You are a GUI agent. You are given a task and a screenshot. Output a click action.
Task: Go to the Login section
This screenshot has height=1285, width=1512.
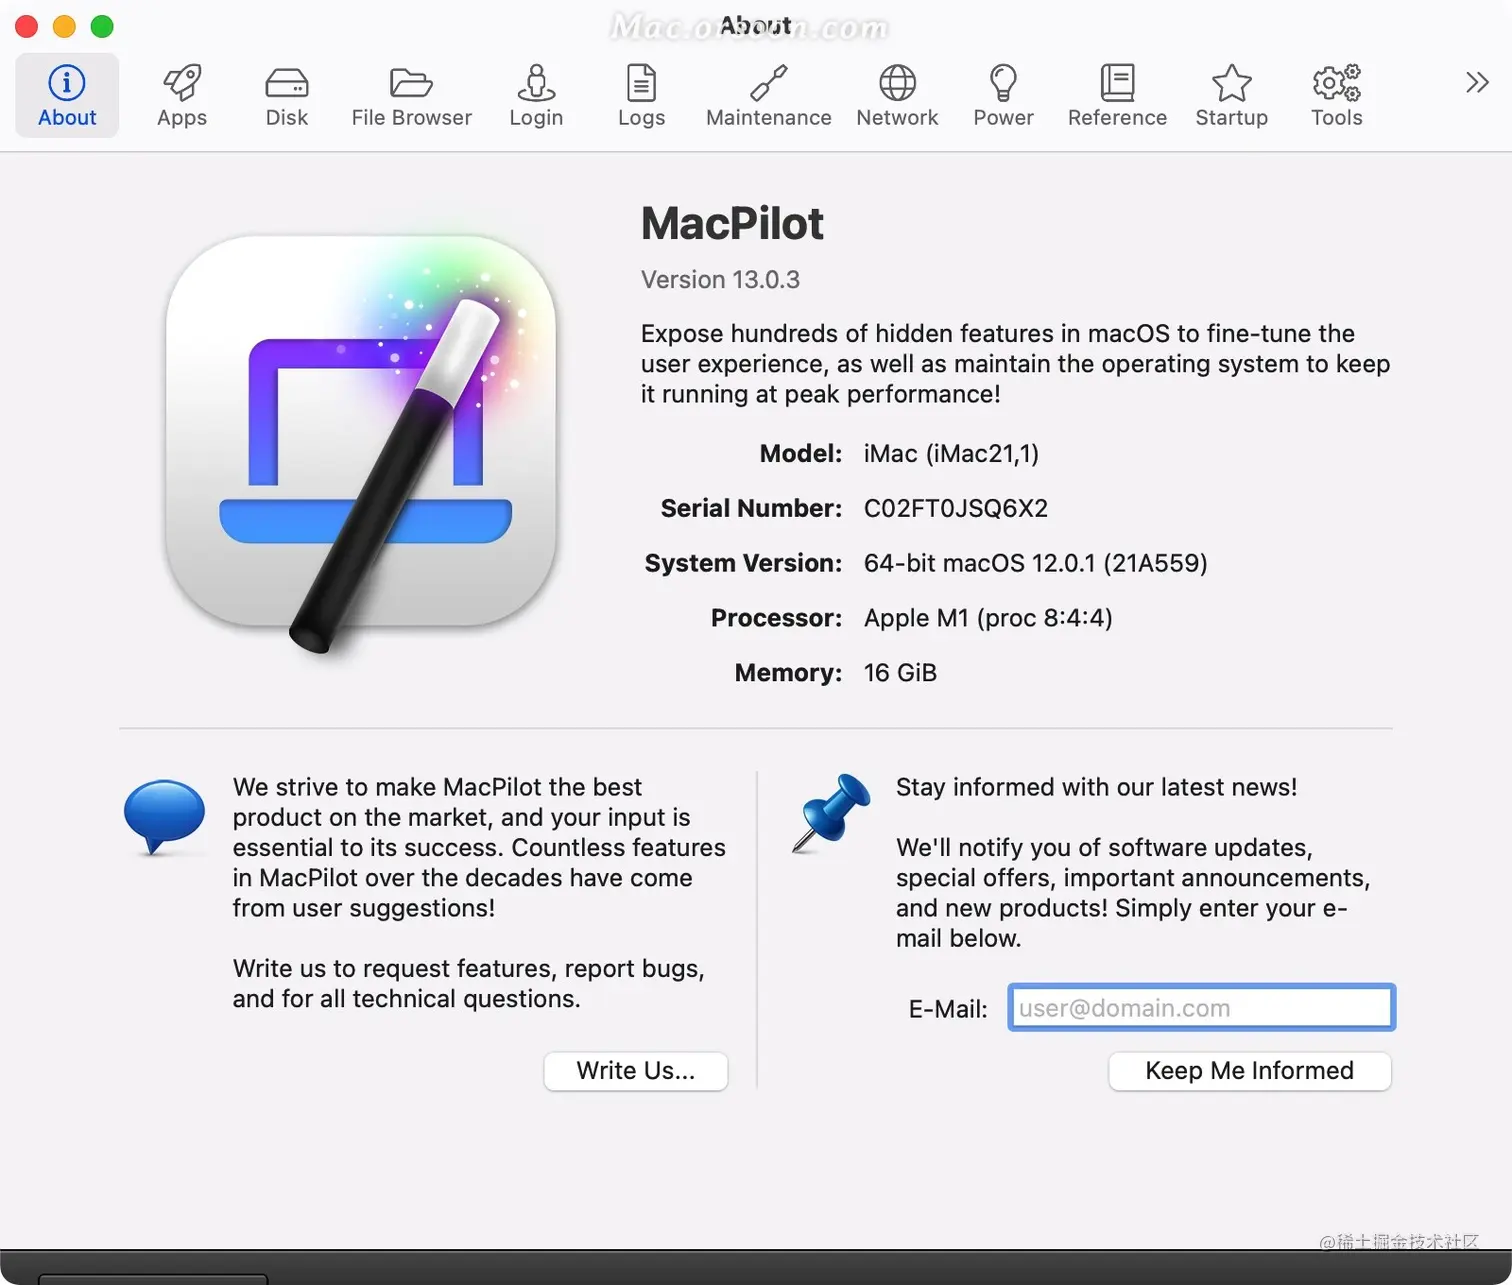pyautogui.click(x=536, y=96)
